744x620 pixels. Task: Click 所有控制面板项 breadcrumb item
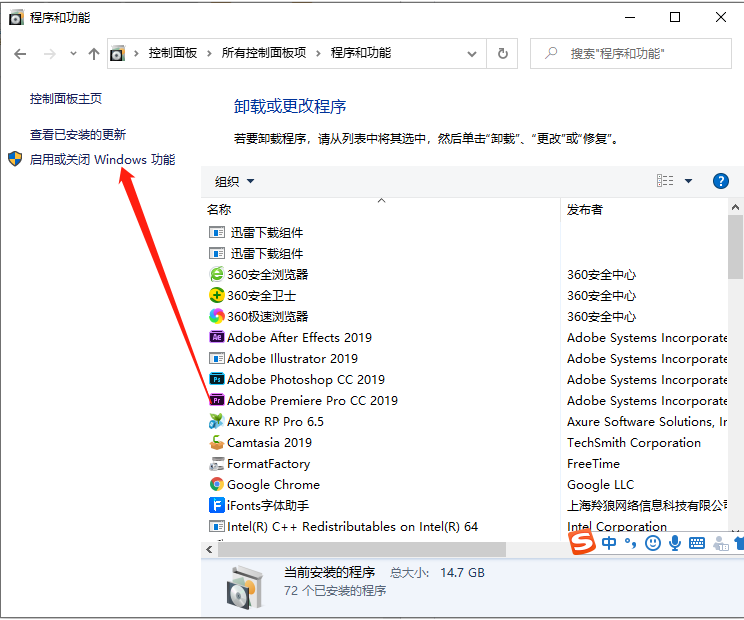click(x=264, y=53)
